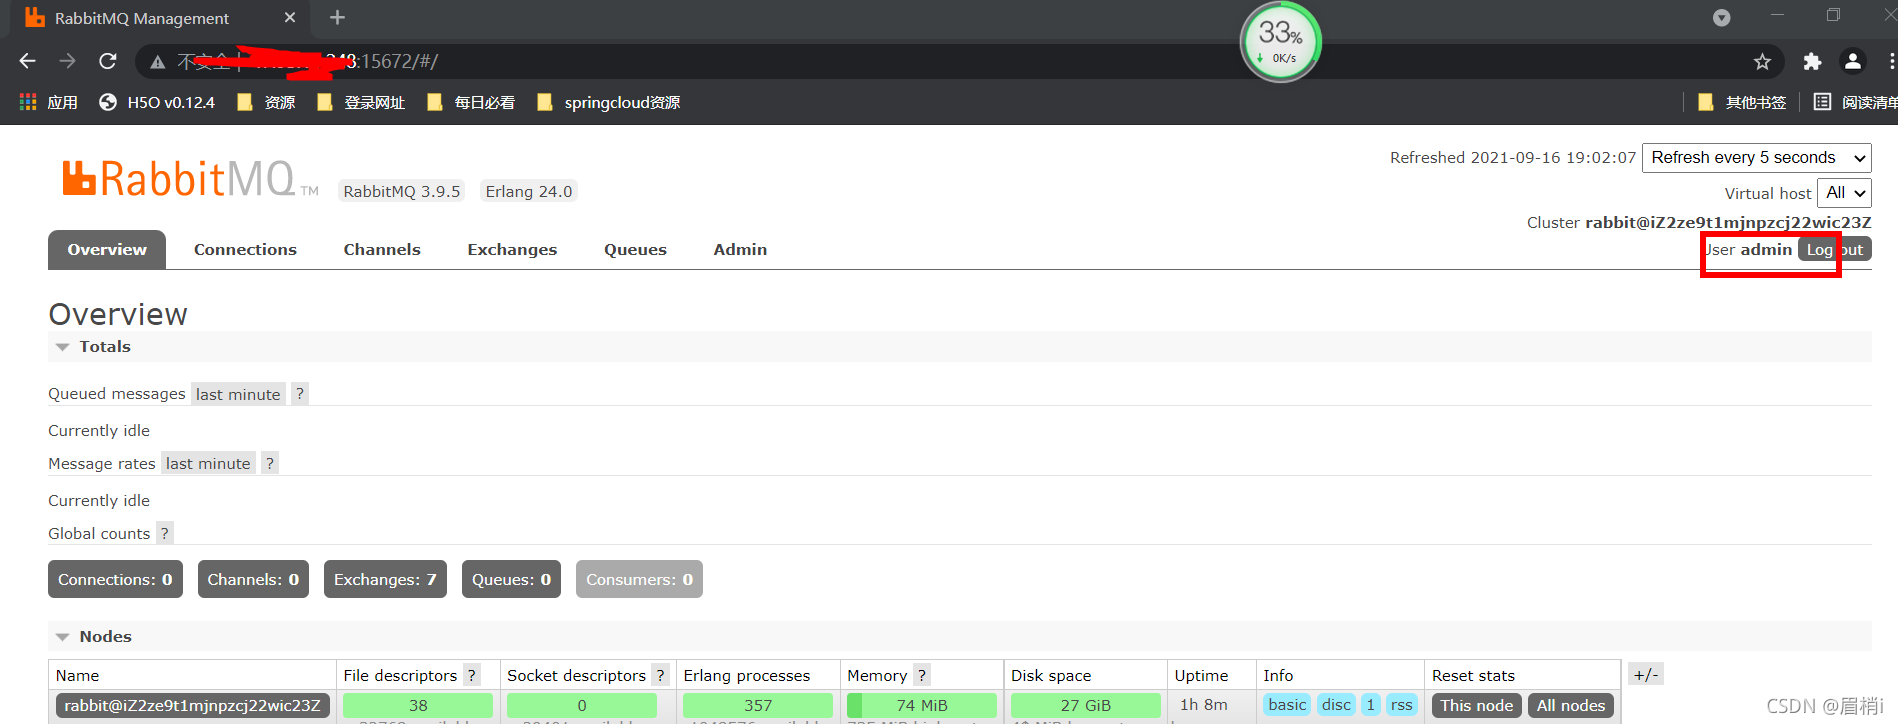The image size is (1898, 724).
Task: Open the springcloud资源 bookmark folder
Action: [608, 102]
